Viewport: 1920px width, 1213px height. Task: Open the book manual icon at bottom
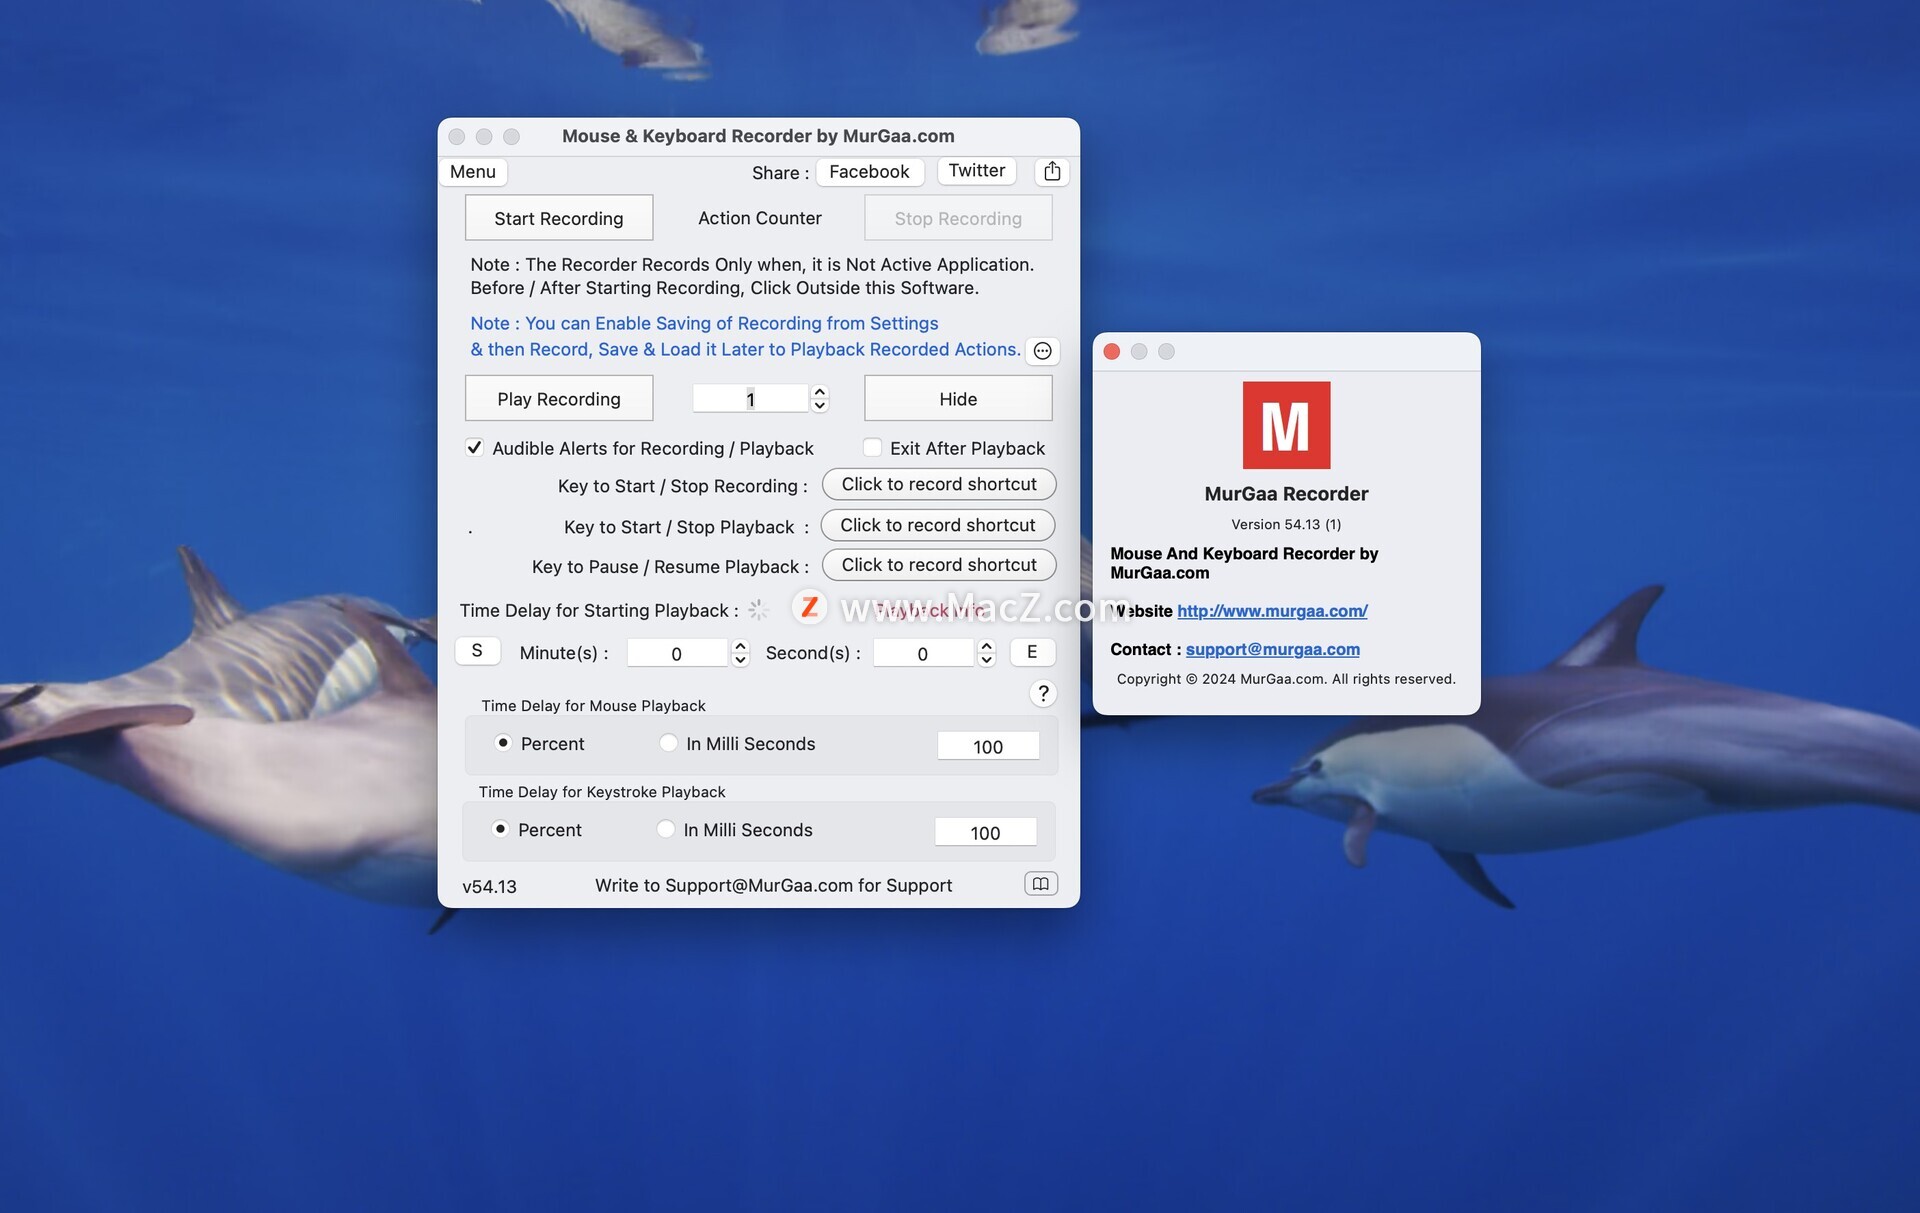click(1041, 884)
